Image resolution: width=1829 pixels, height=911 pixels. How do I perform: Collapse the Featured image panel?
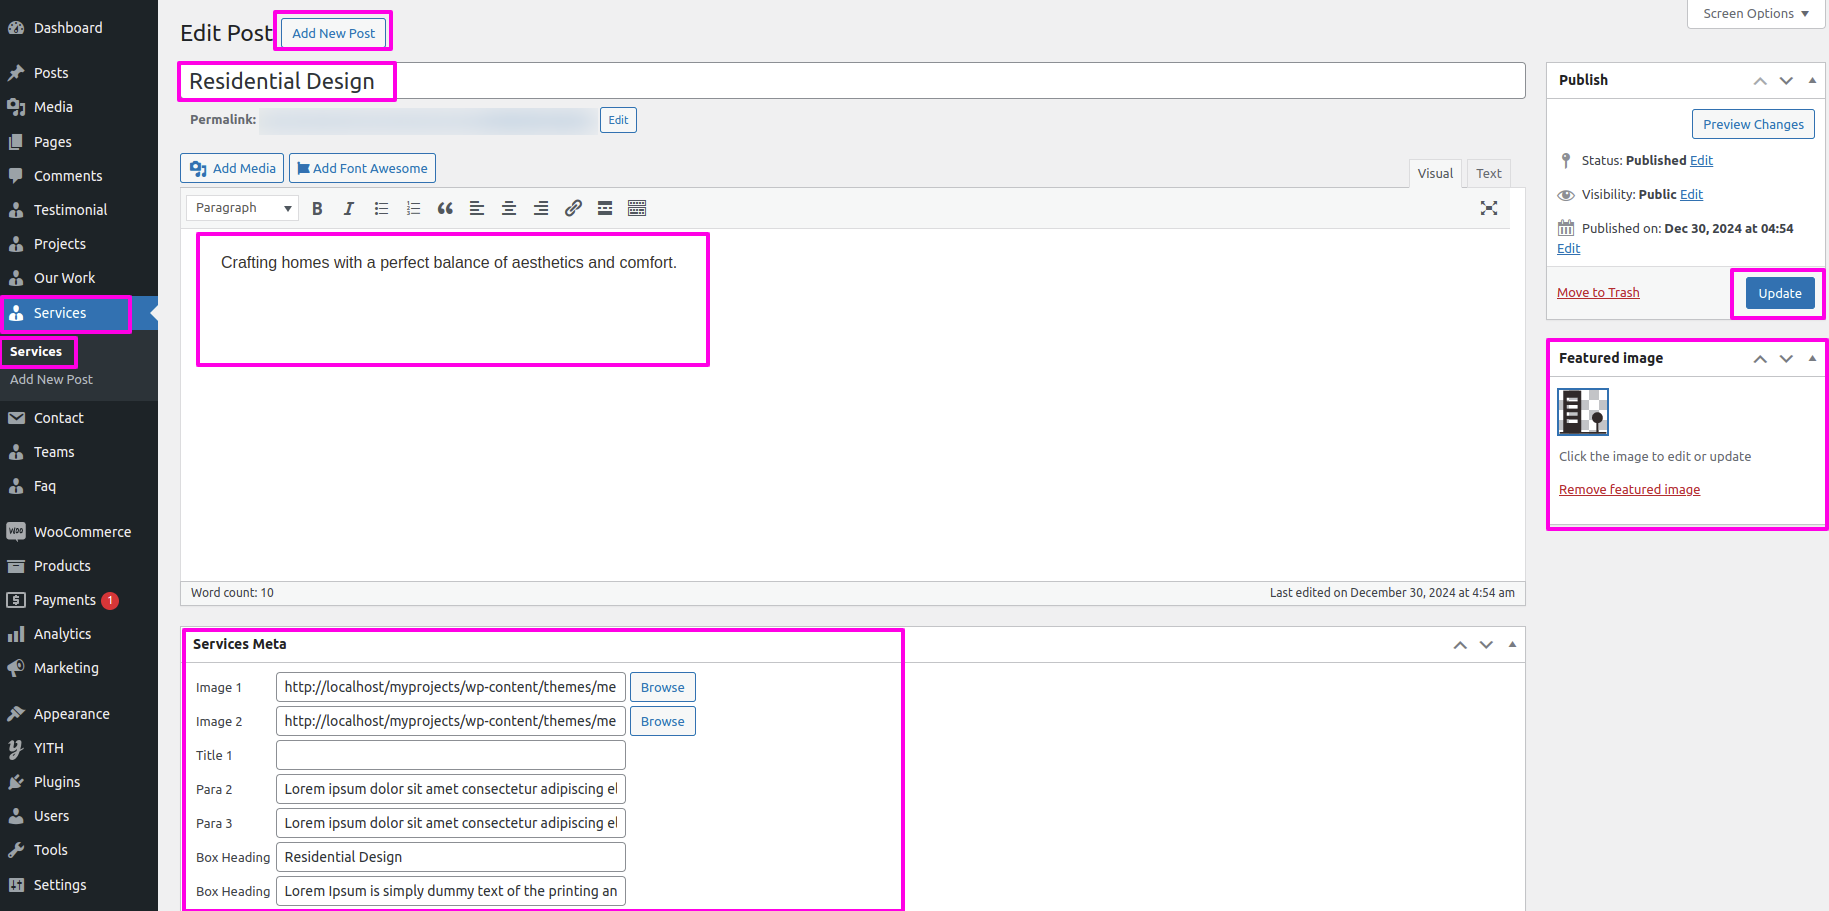[x=1812, y=358]
